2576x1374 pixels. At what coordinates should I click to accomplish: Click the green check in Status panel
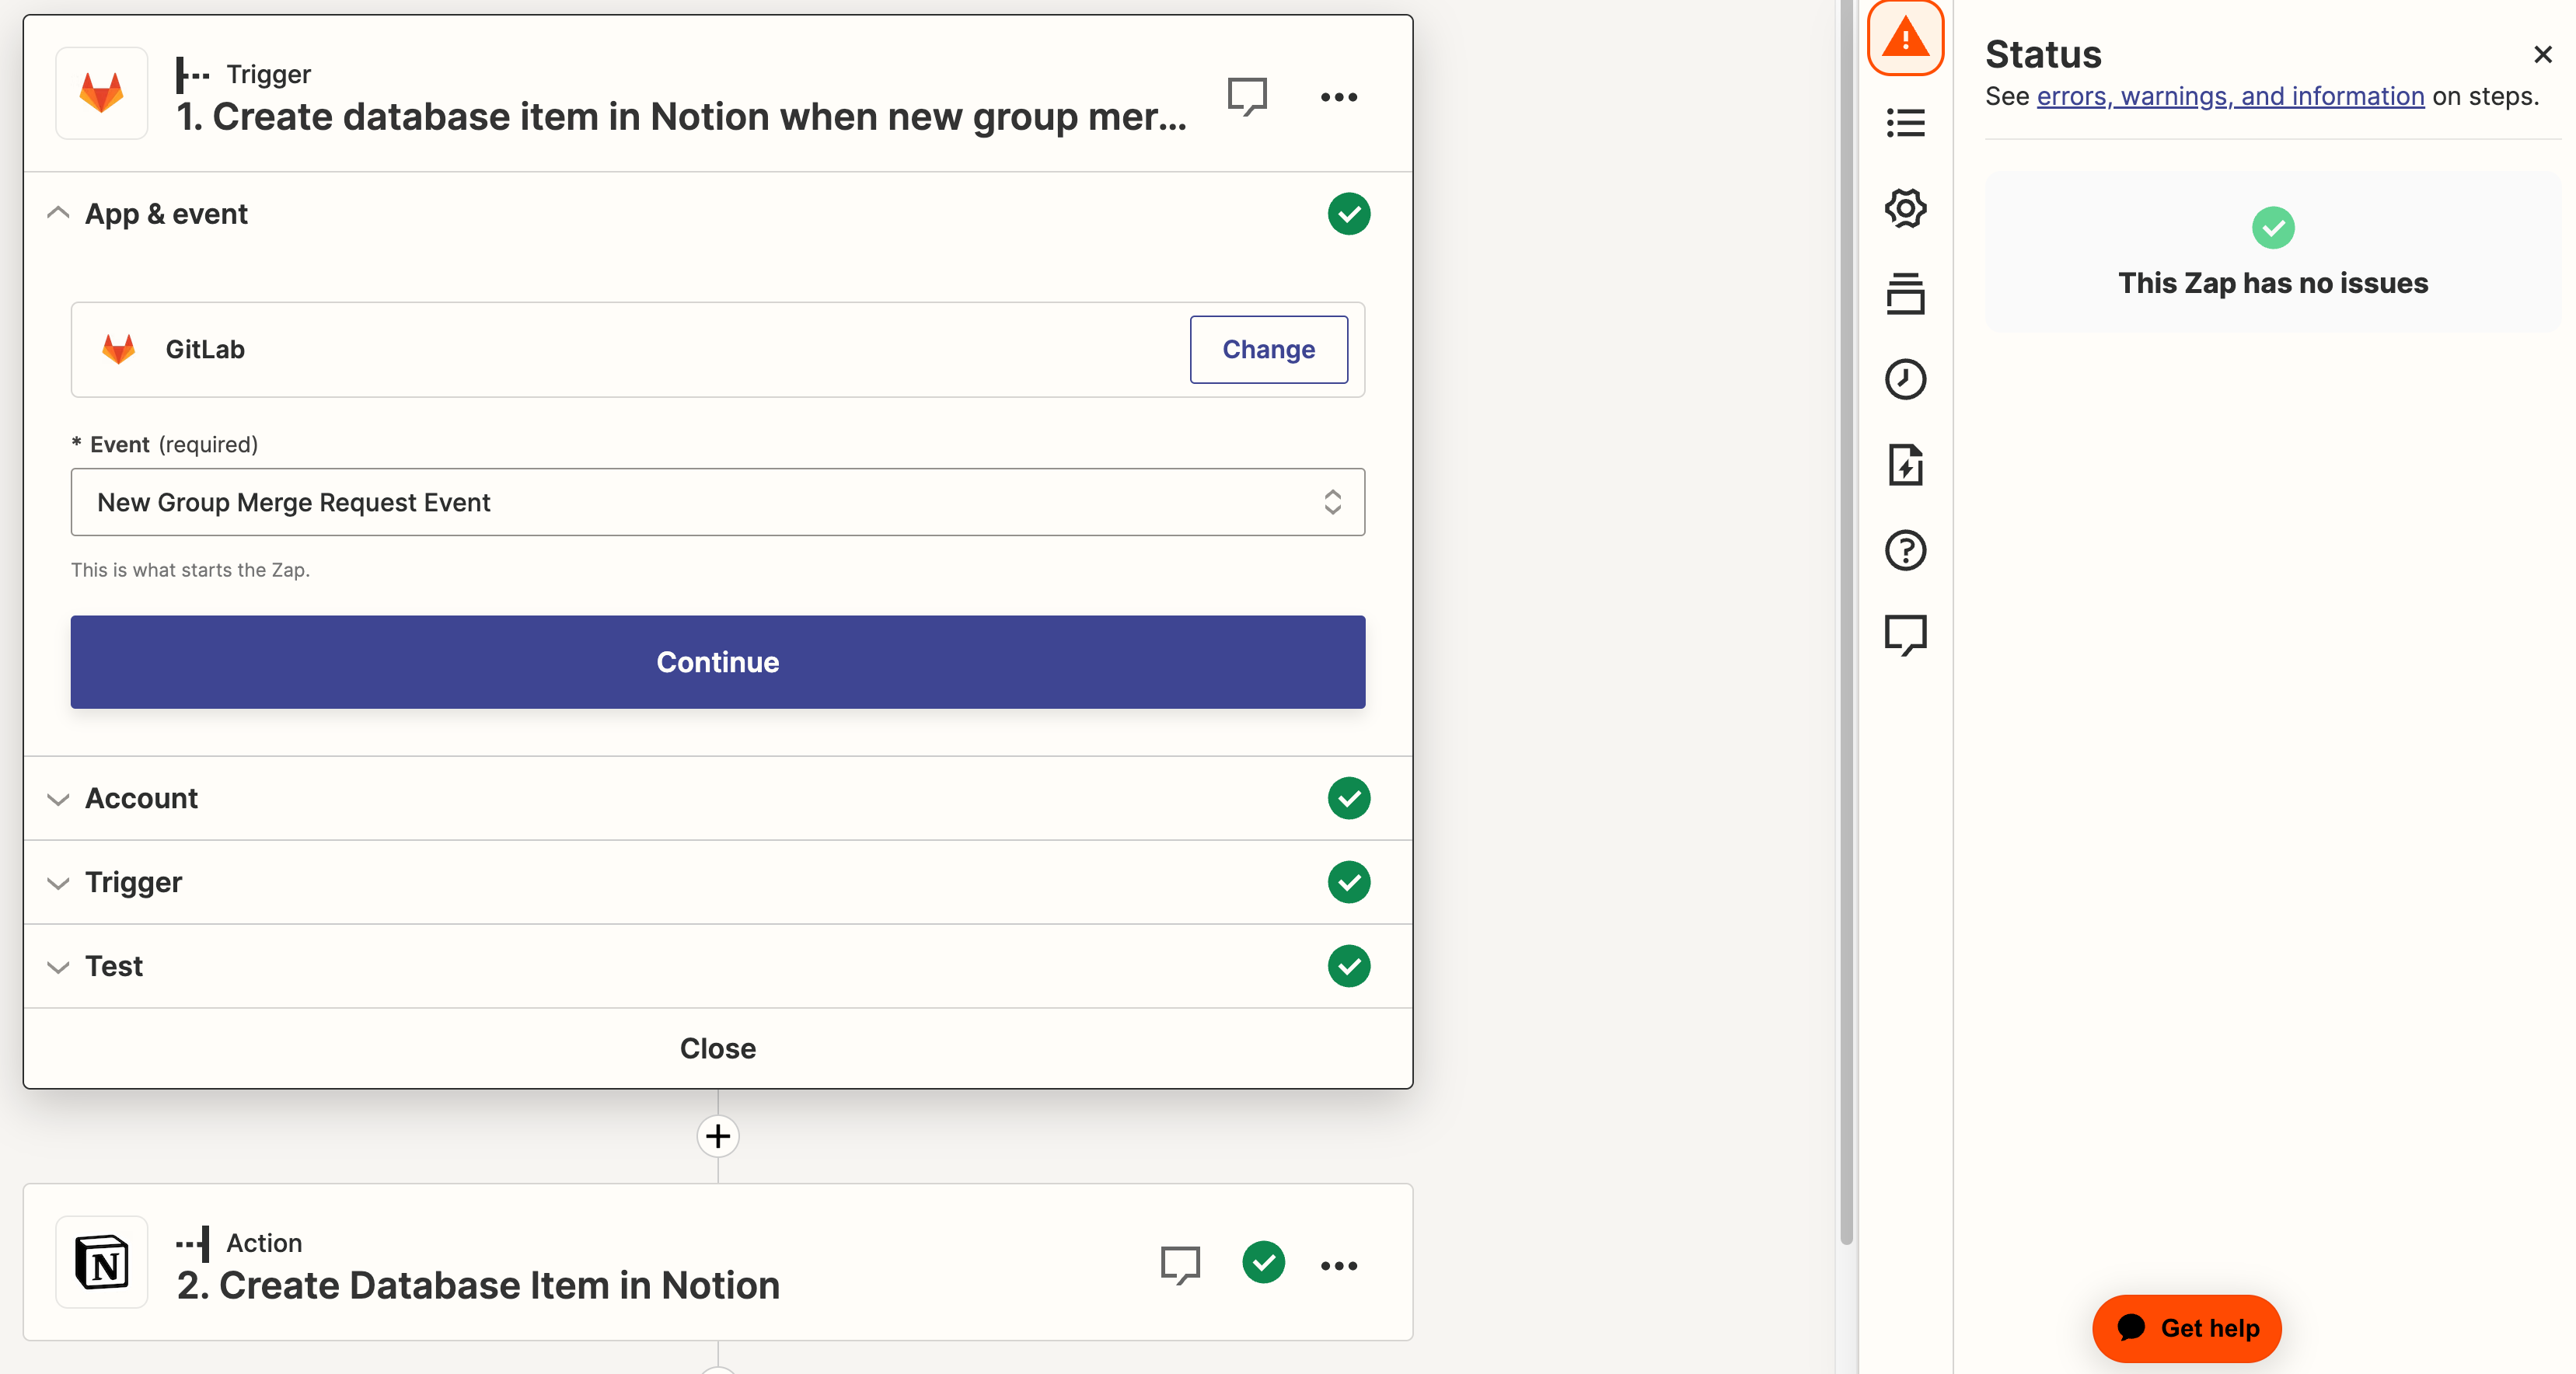pyautogui.click(x=2273, y=228)
